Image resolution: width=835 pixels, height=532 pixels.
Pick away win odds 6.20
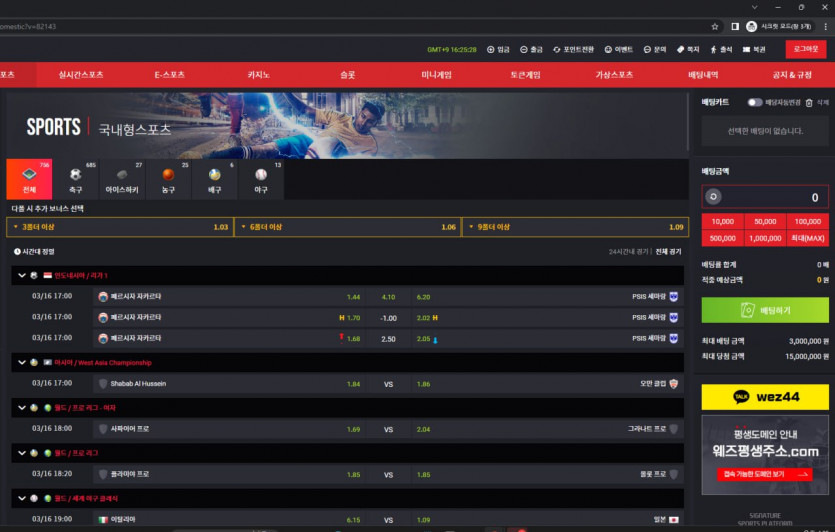point(423,297)
